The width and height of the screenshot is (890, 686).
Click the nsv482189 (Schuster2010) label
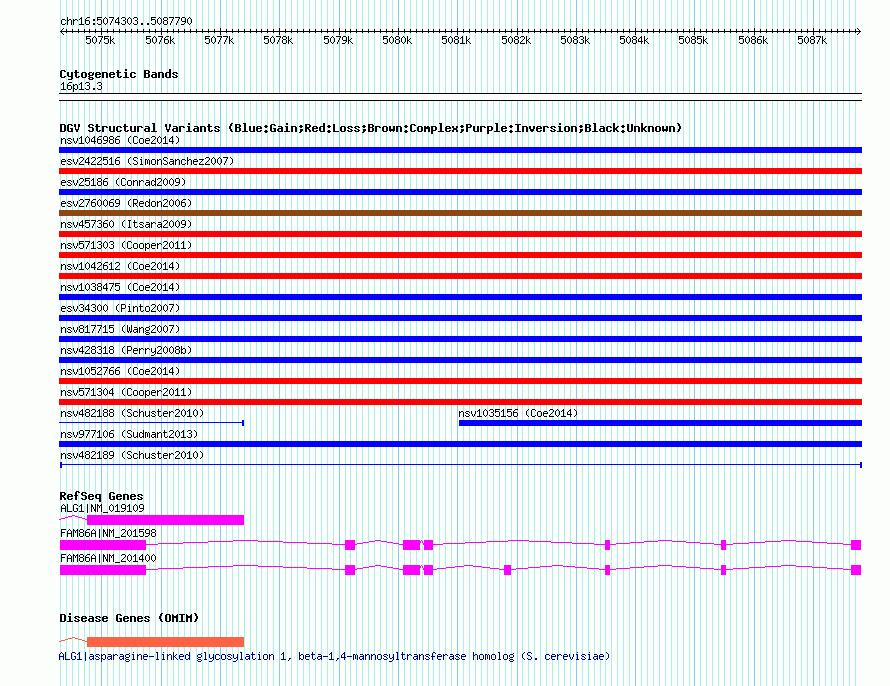132,455
